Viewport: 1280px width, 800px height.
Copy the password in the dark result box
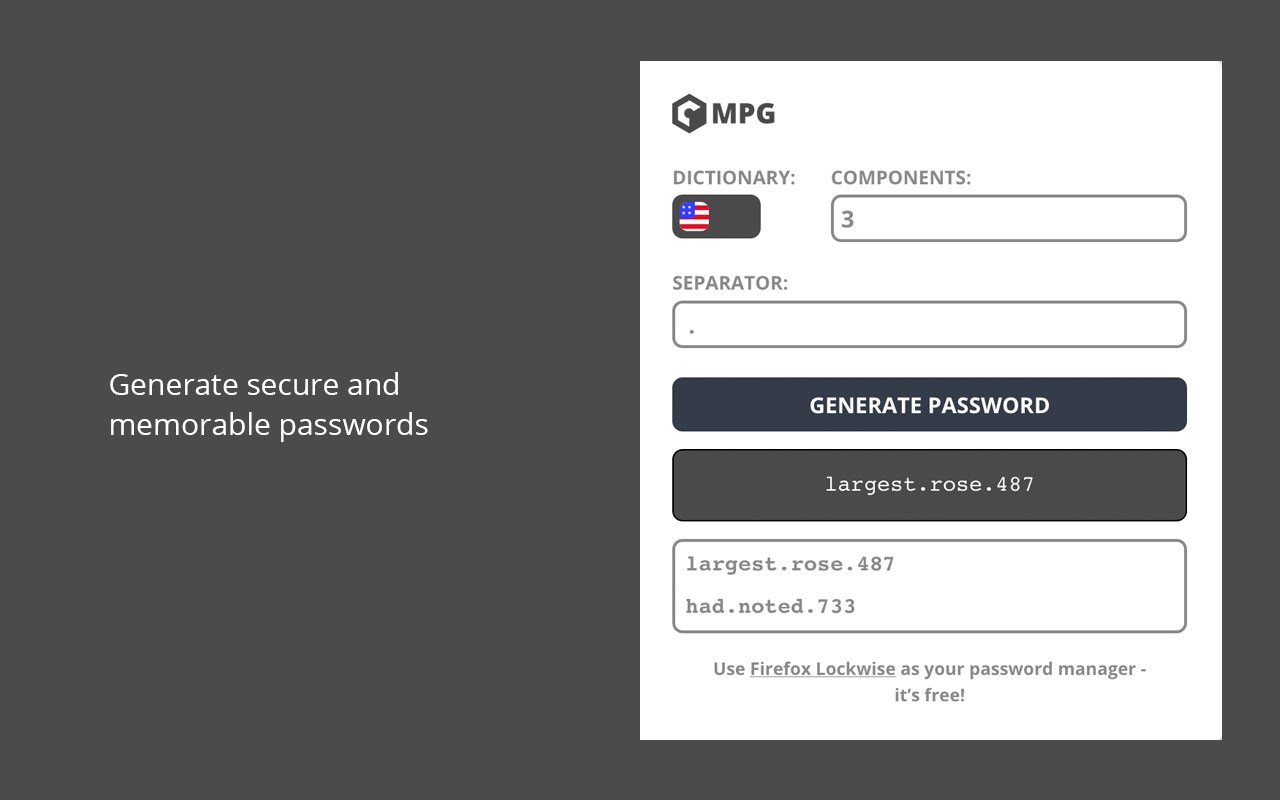pyautogui.click(x=929, y=485)
